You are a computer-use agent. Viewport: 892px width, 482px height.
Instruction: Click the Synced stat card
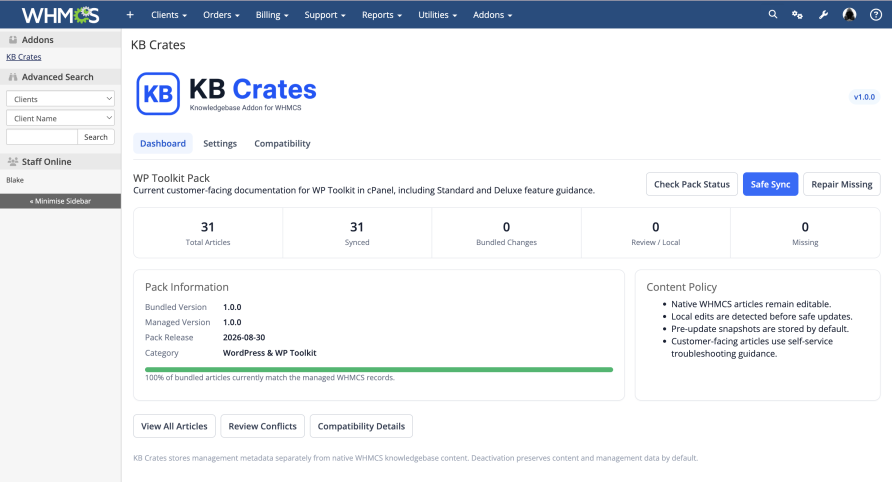[357, 233]
